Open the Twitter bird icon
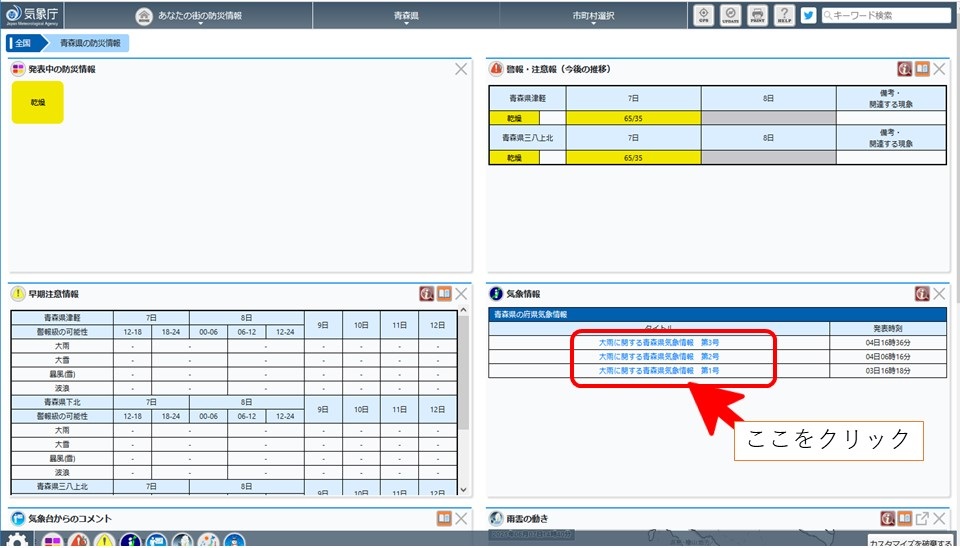 [808, 15]
